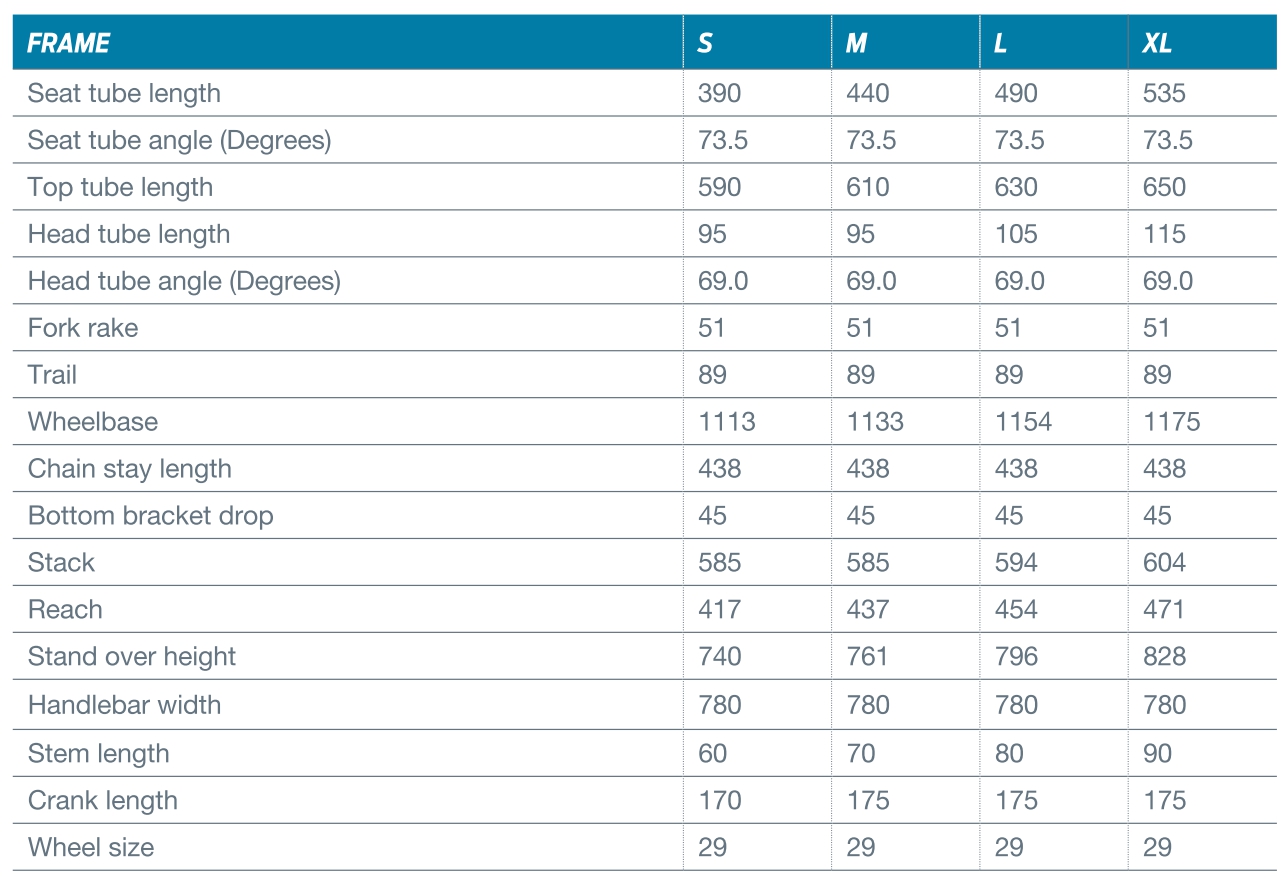Click the Stand over height value 828
Image resolution: width=1283 pixels, height=879 pixels.
[x=1164, y=657]
